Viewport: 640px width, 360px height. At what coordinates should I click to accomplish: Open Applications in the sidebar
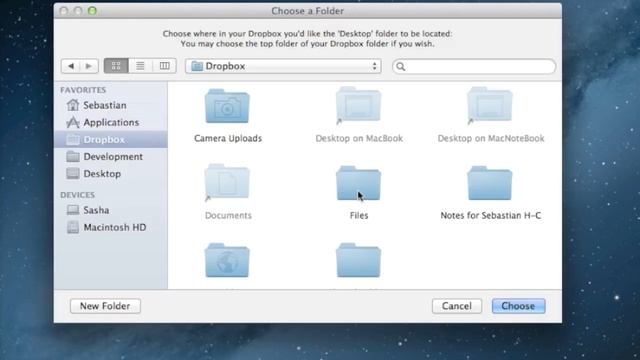pyautogui.click(x=111, y=122)
